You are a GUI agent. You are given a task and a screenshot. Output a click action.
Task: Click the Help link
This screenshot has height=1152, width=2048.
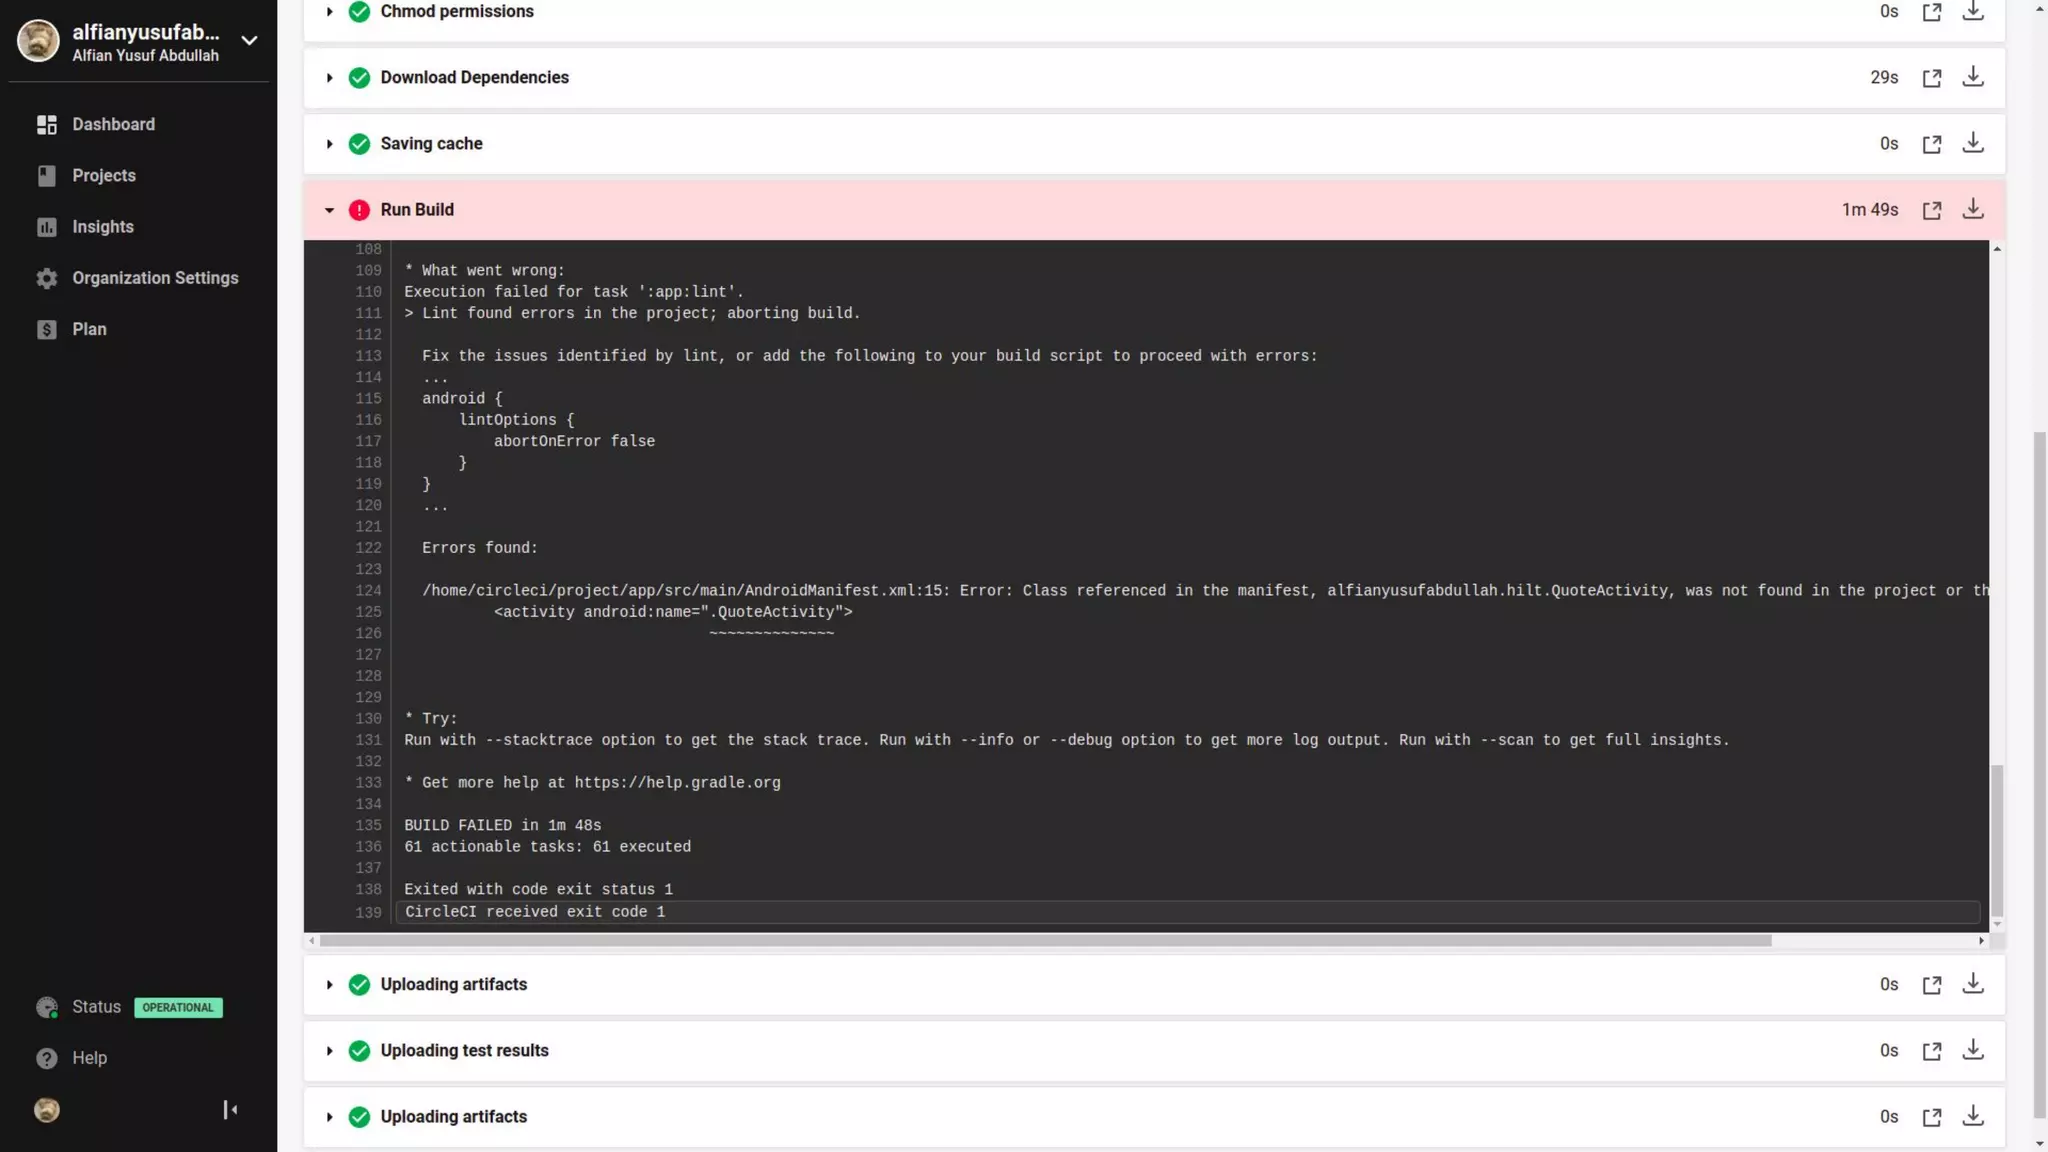pyautogui.click(x=89, y=1058)
